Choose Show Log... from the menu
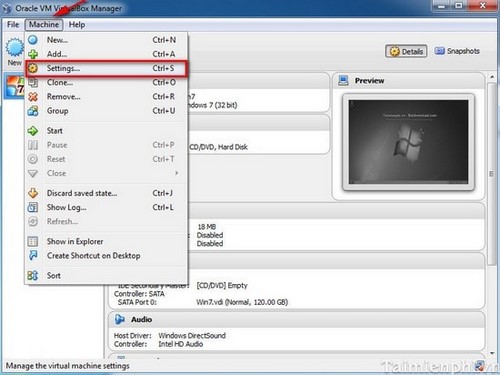 pyautogui.click(x=106, y=207)
